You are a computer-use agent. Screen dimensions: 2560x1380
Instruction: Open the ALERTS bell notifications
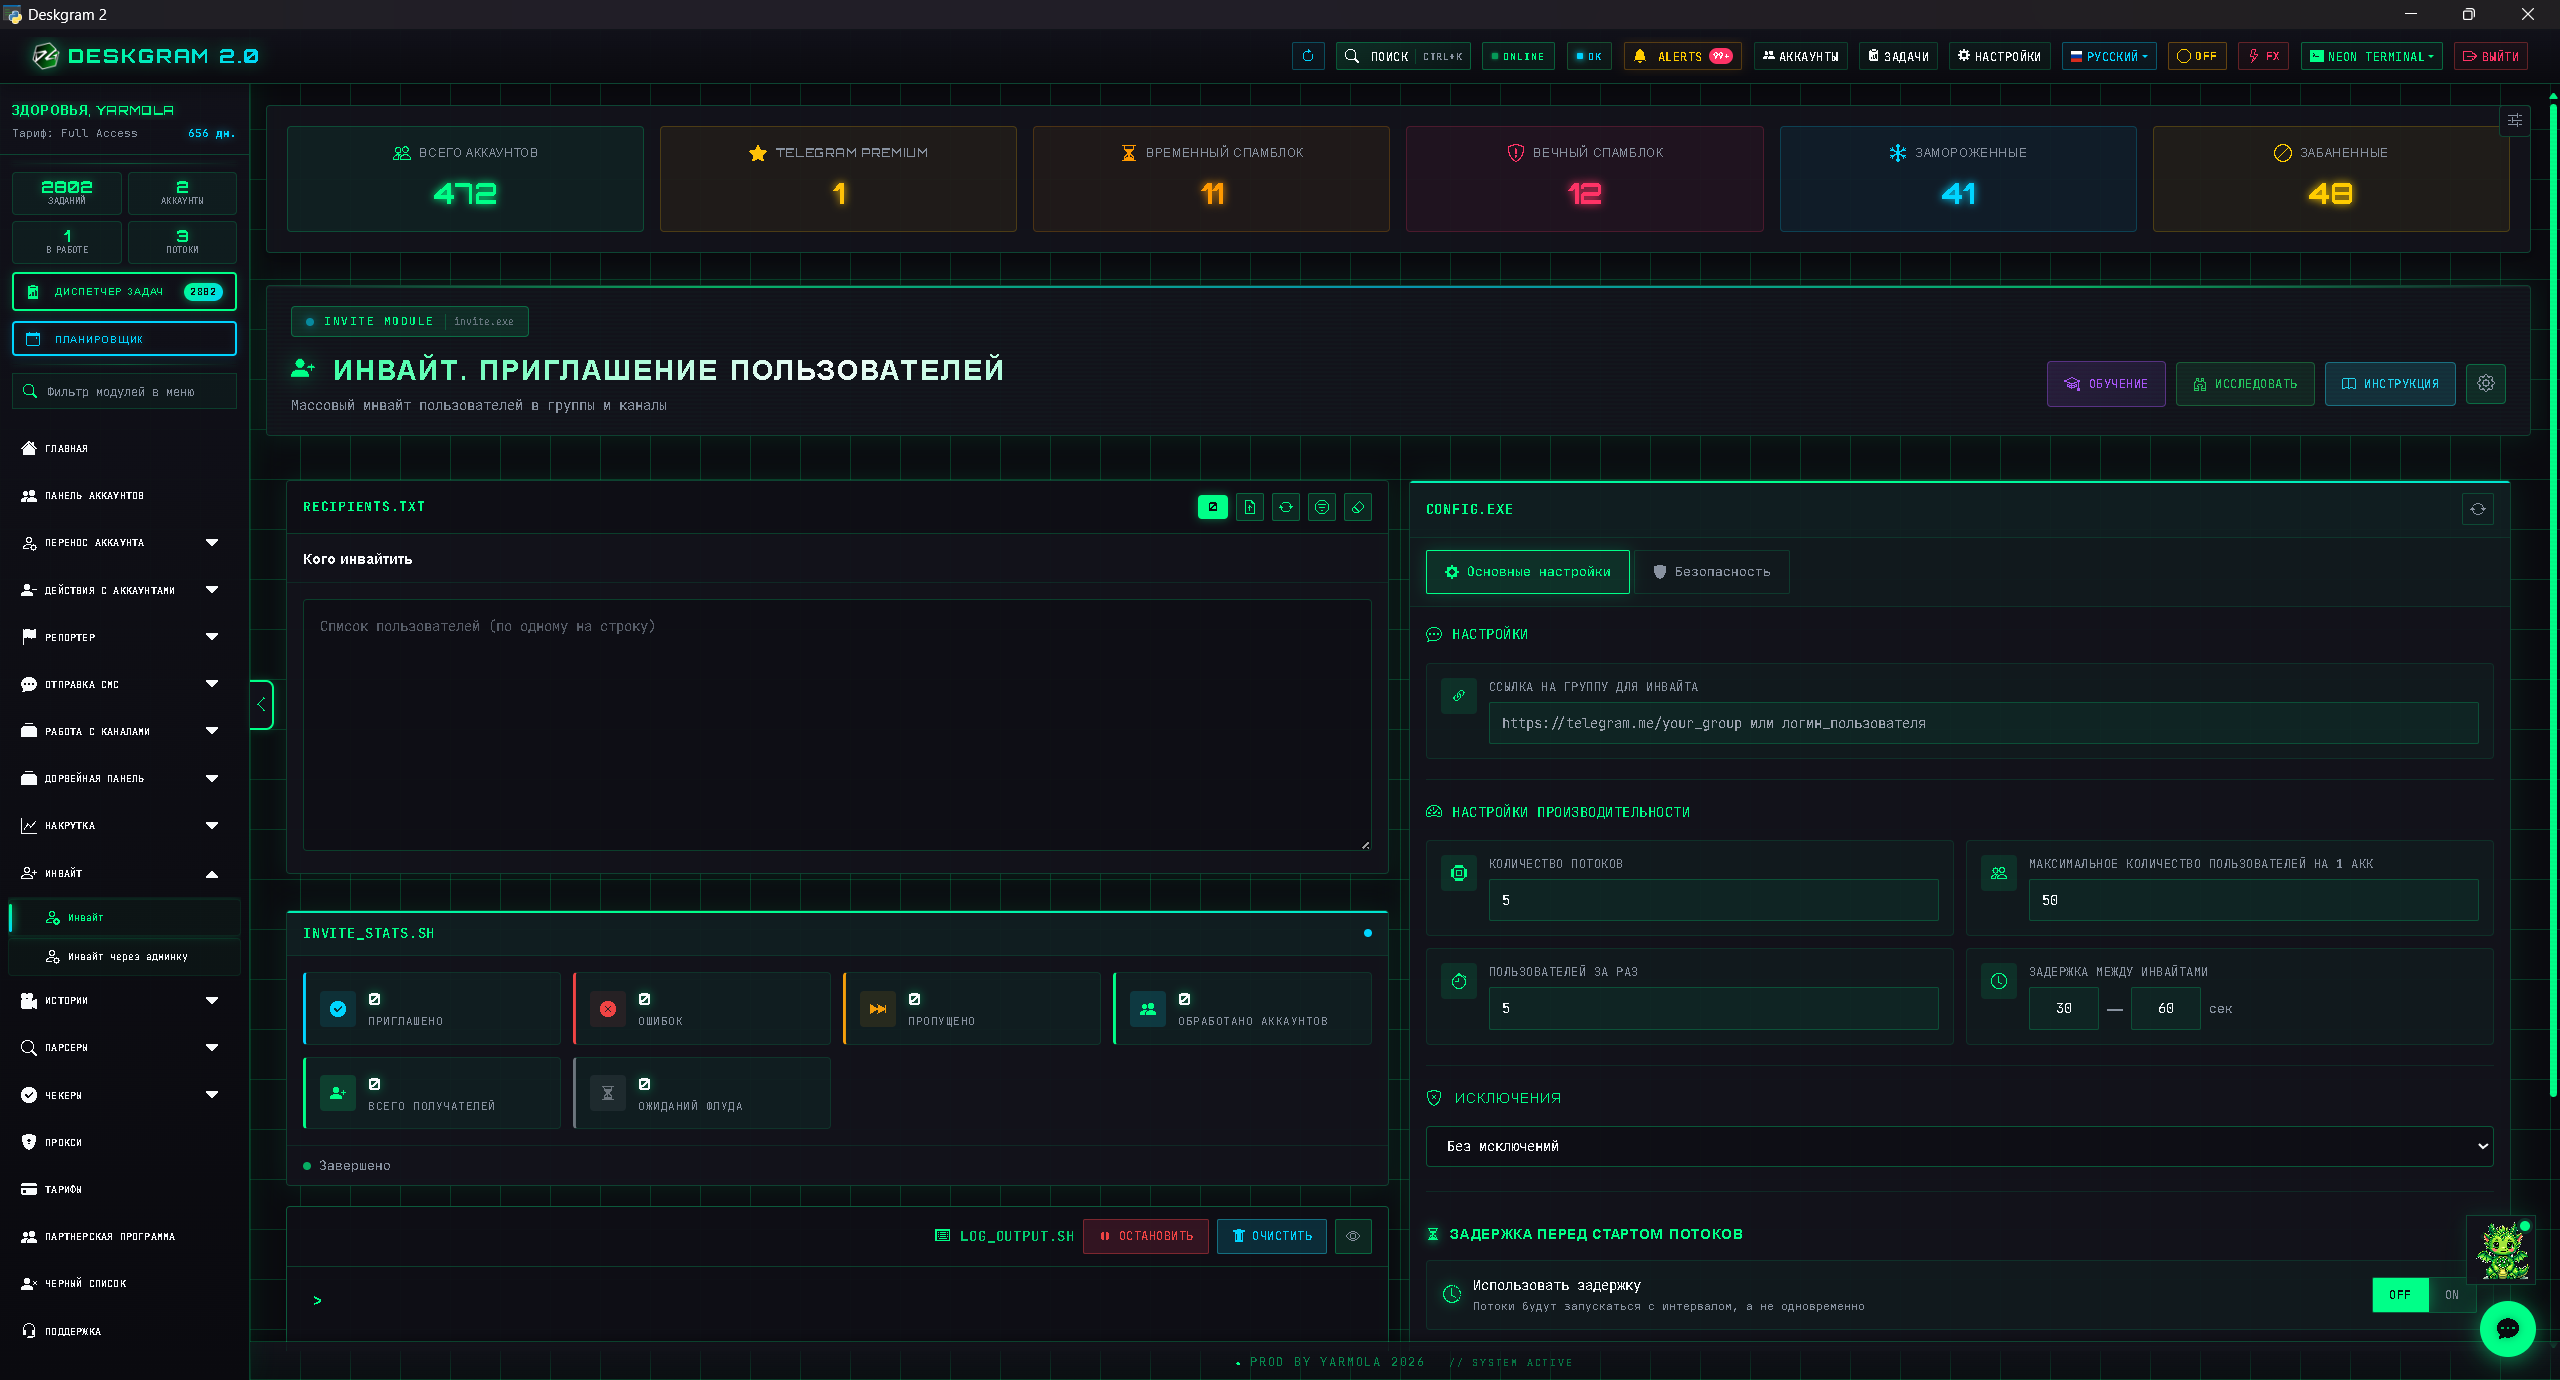pos(1682,56)
